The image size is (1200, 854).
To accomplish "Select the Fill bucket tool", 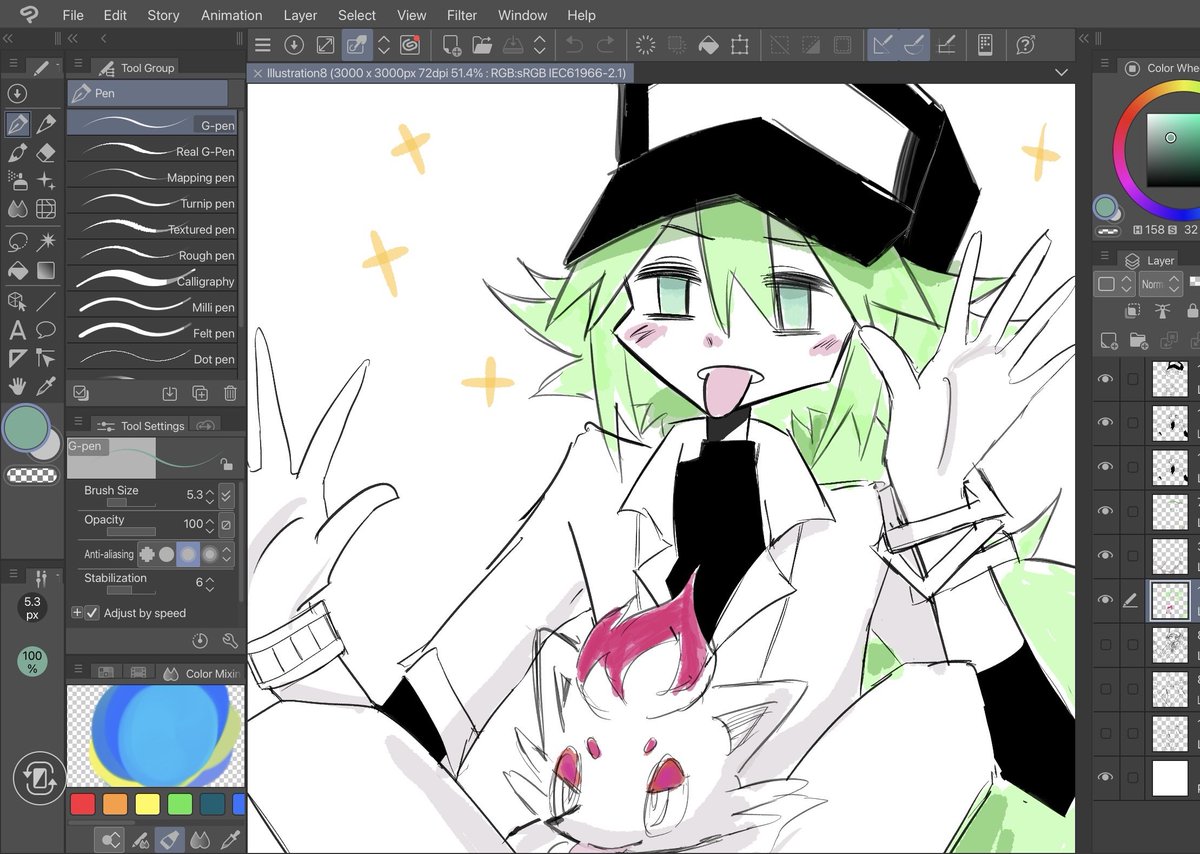I will pyautogui.click(x=17, y=270).
